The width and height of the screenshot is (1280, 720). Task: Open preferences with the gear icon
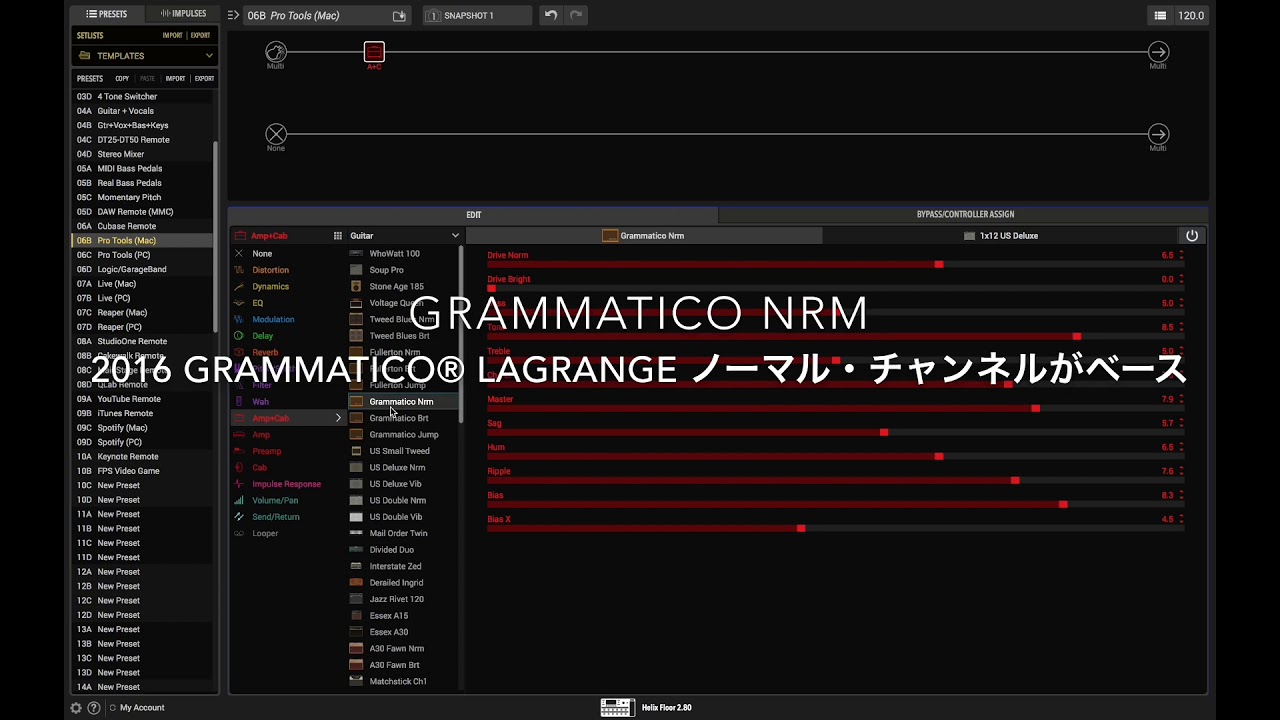coord(76,708)
